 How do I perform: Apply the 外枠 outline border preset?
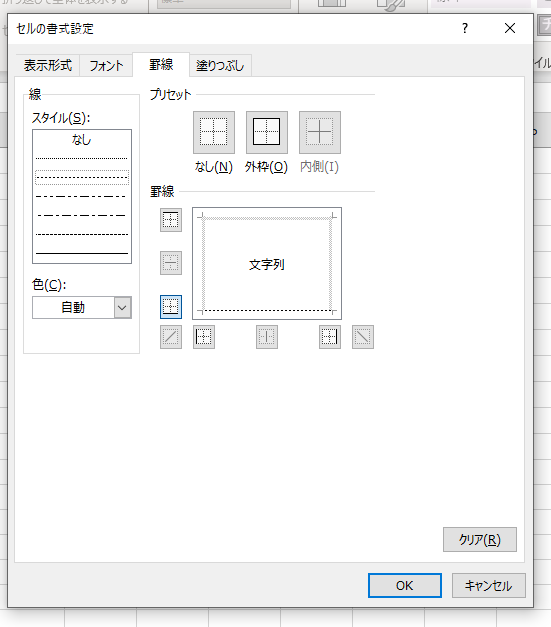click(267, 132)
